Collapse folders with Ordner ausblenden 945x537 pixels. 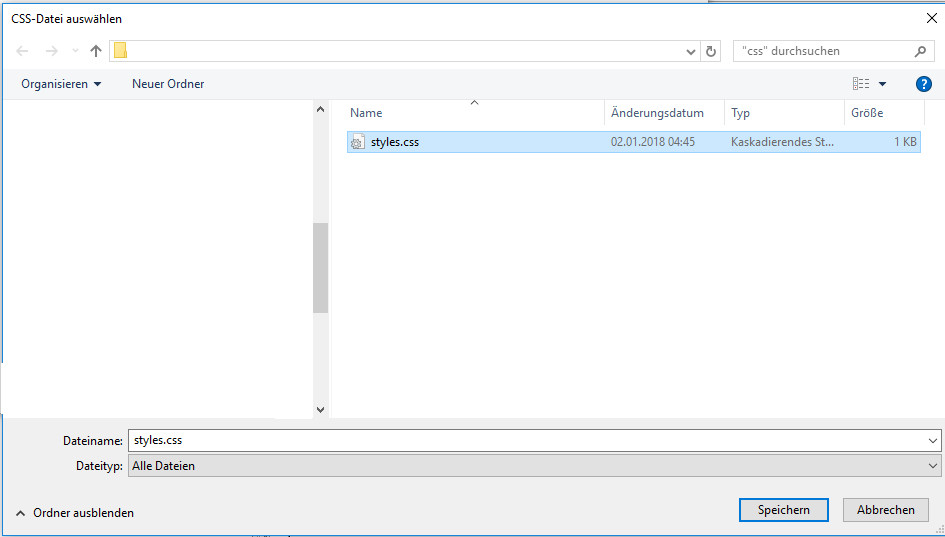[x=75, y=513]
